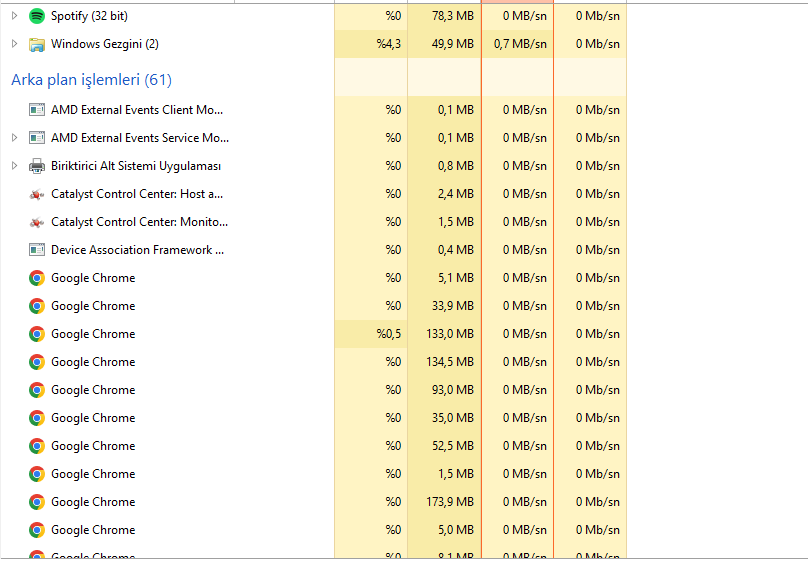Expand the AMD External Events Service entry
The image size is (808, 561).
pyautogui.click(x=14, y=138)
